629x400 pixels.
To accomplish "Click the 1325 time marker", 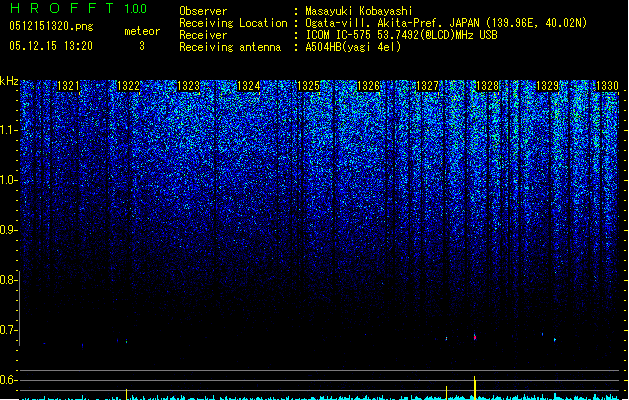I will [308, 86].
